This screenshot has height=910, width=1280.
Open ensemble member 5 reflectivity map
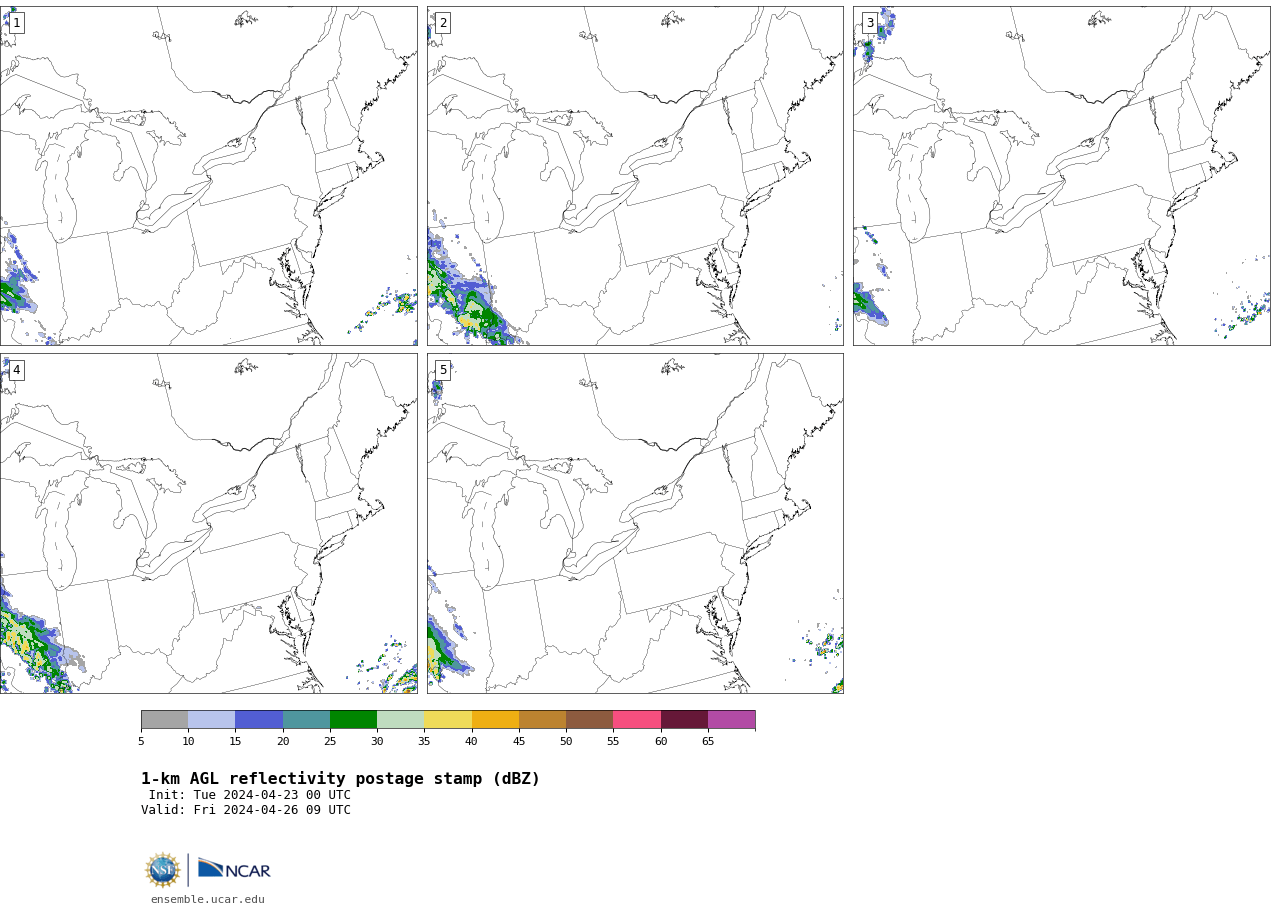(635, 523)
